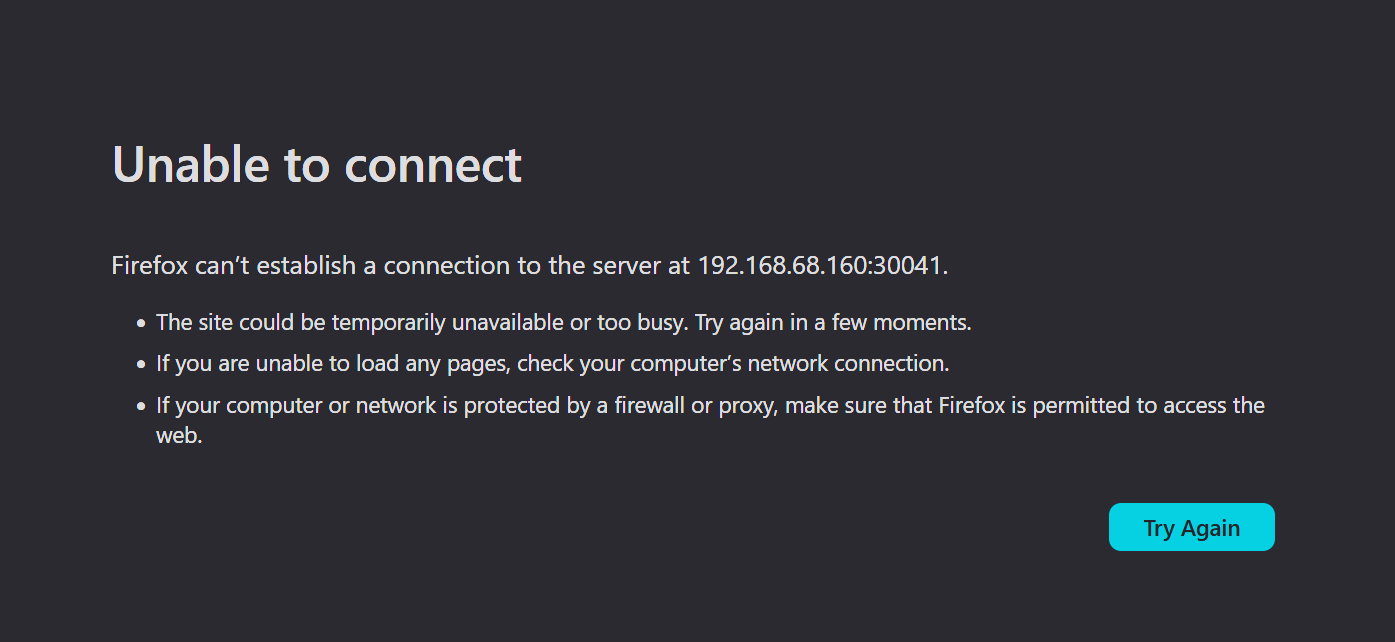The height and width of the screenshot is (642, 1395).
Task: Click the "Unable to connect" heading
Action: click(x=316, y=165)
